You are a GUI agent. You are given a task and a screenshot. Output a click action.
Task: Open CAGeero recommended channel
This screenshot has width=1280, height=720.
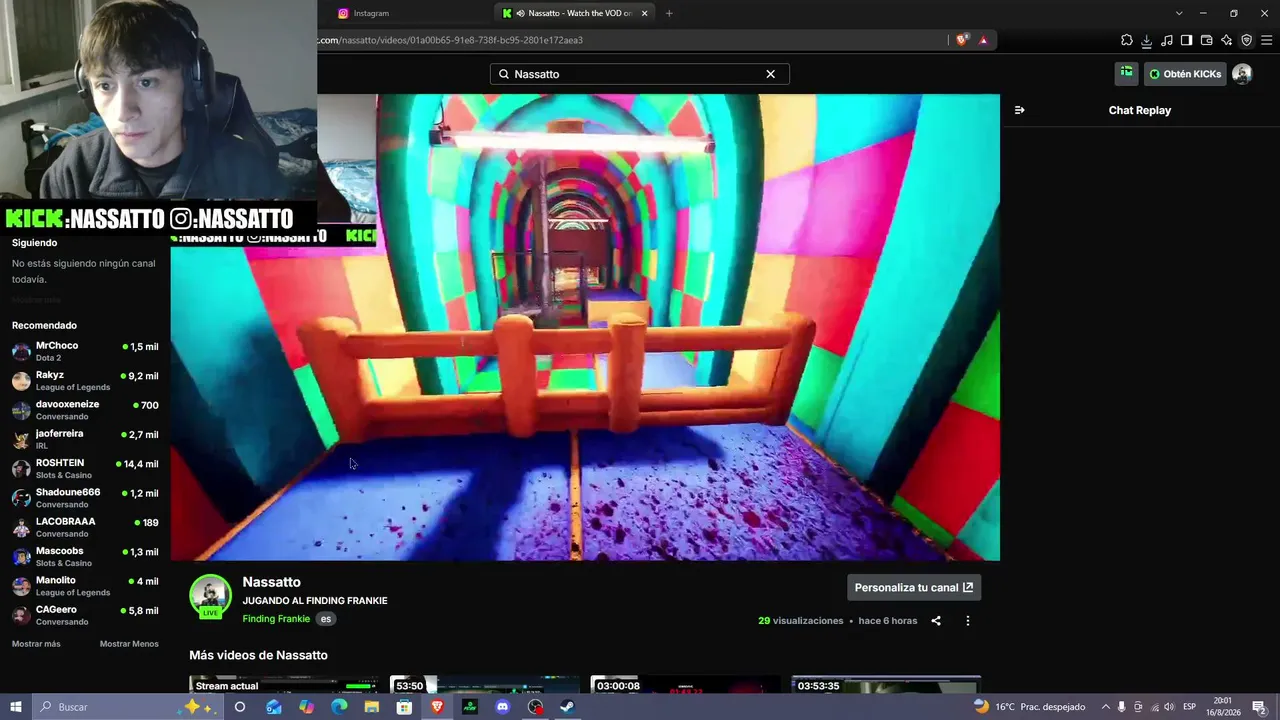point(85,615)
